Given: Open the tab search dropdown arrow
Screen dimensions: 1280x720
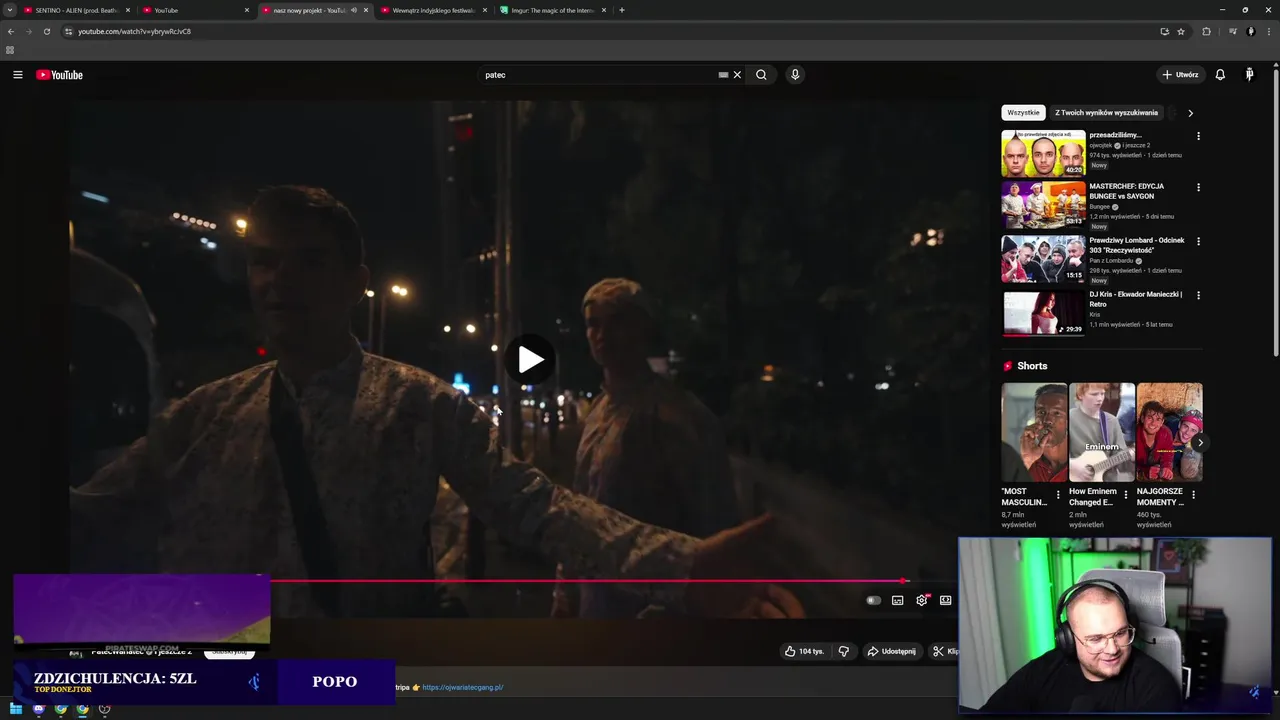Looking at the screenshot, I should pyautogui.click(x=11, y=10).
